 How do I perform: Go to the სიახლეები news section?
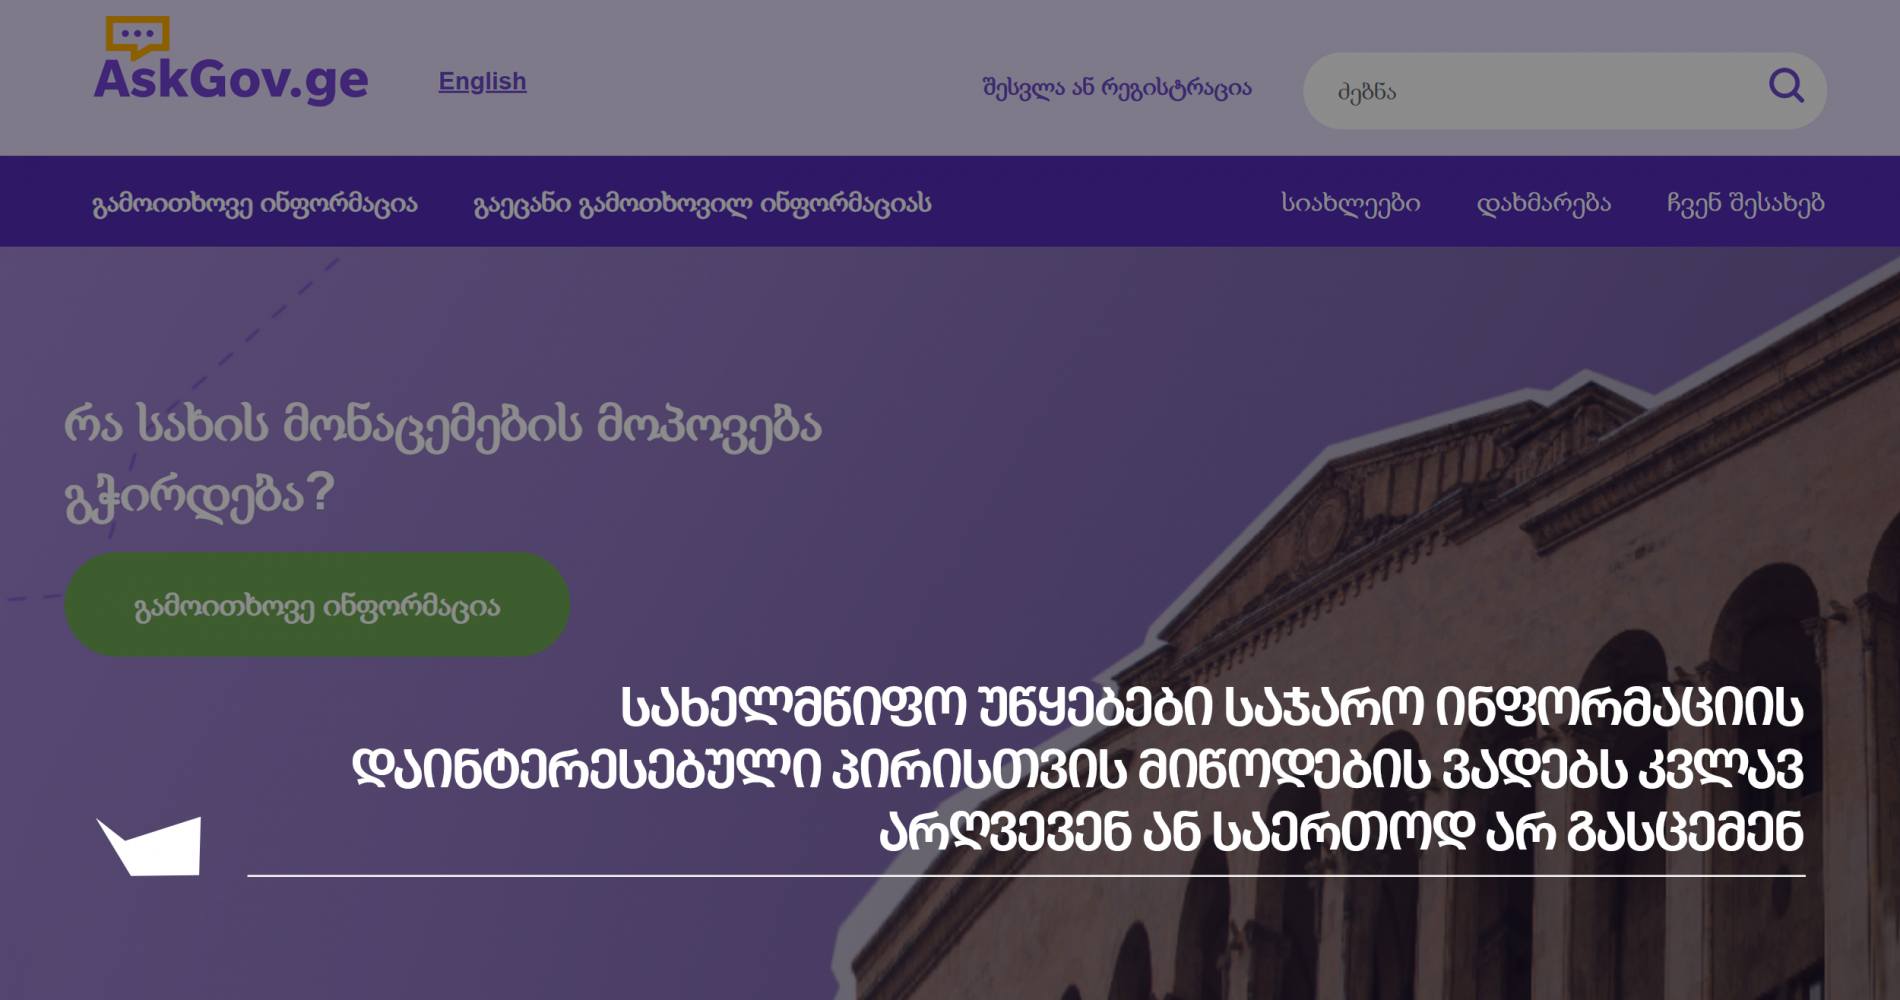tap(1351, 202)
